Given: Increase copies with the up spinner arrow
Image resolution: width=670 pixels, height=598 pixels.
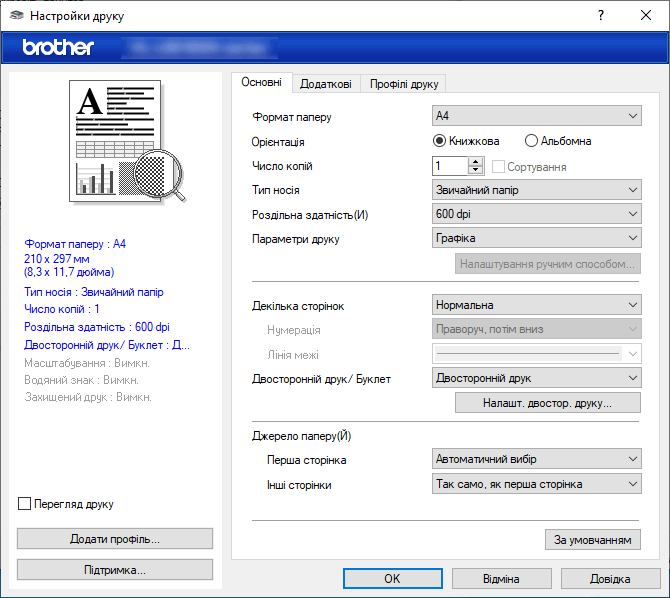Looking at the screenshot, I should pyautogui.click(x=475, y=162).
